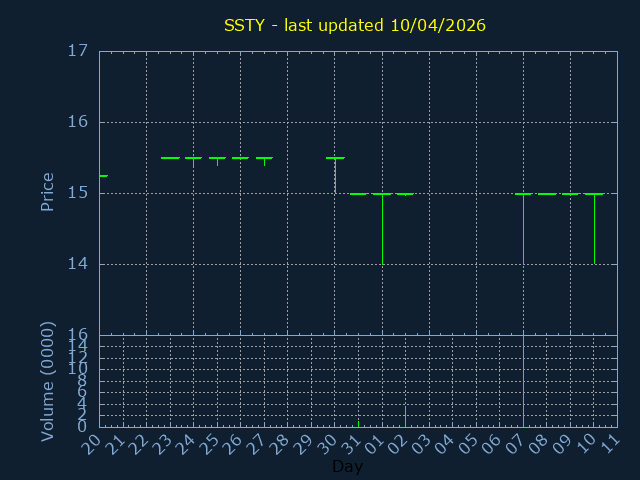Click the tall volume bar on day 07
Image resolution: width=640 pixels, height=480 pixels.
[x=524, y=381]
